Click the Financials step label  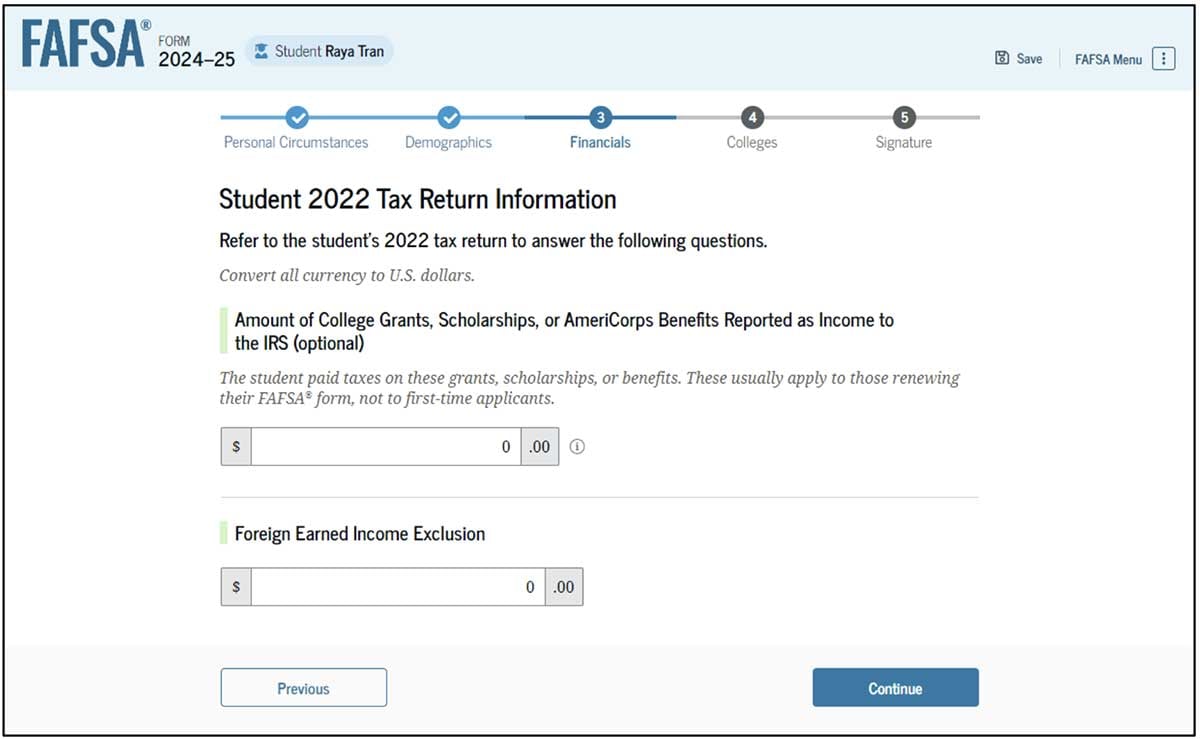pyautogui.click(x=600, y=142)
